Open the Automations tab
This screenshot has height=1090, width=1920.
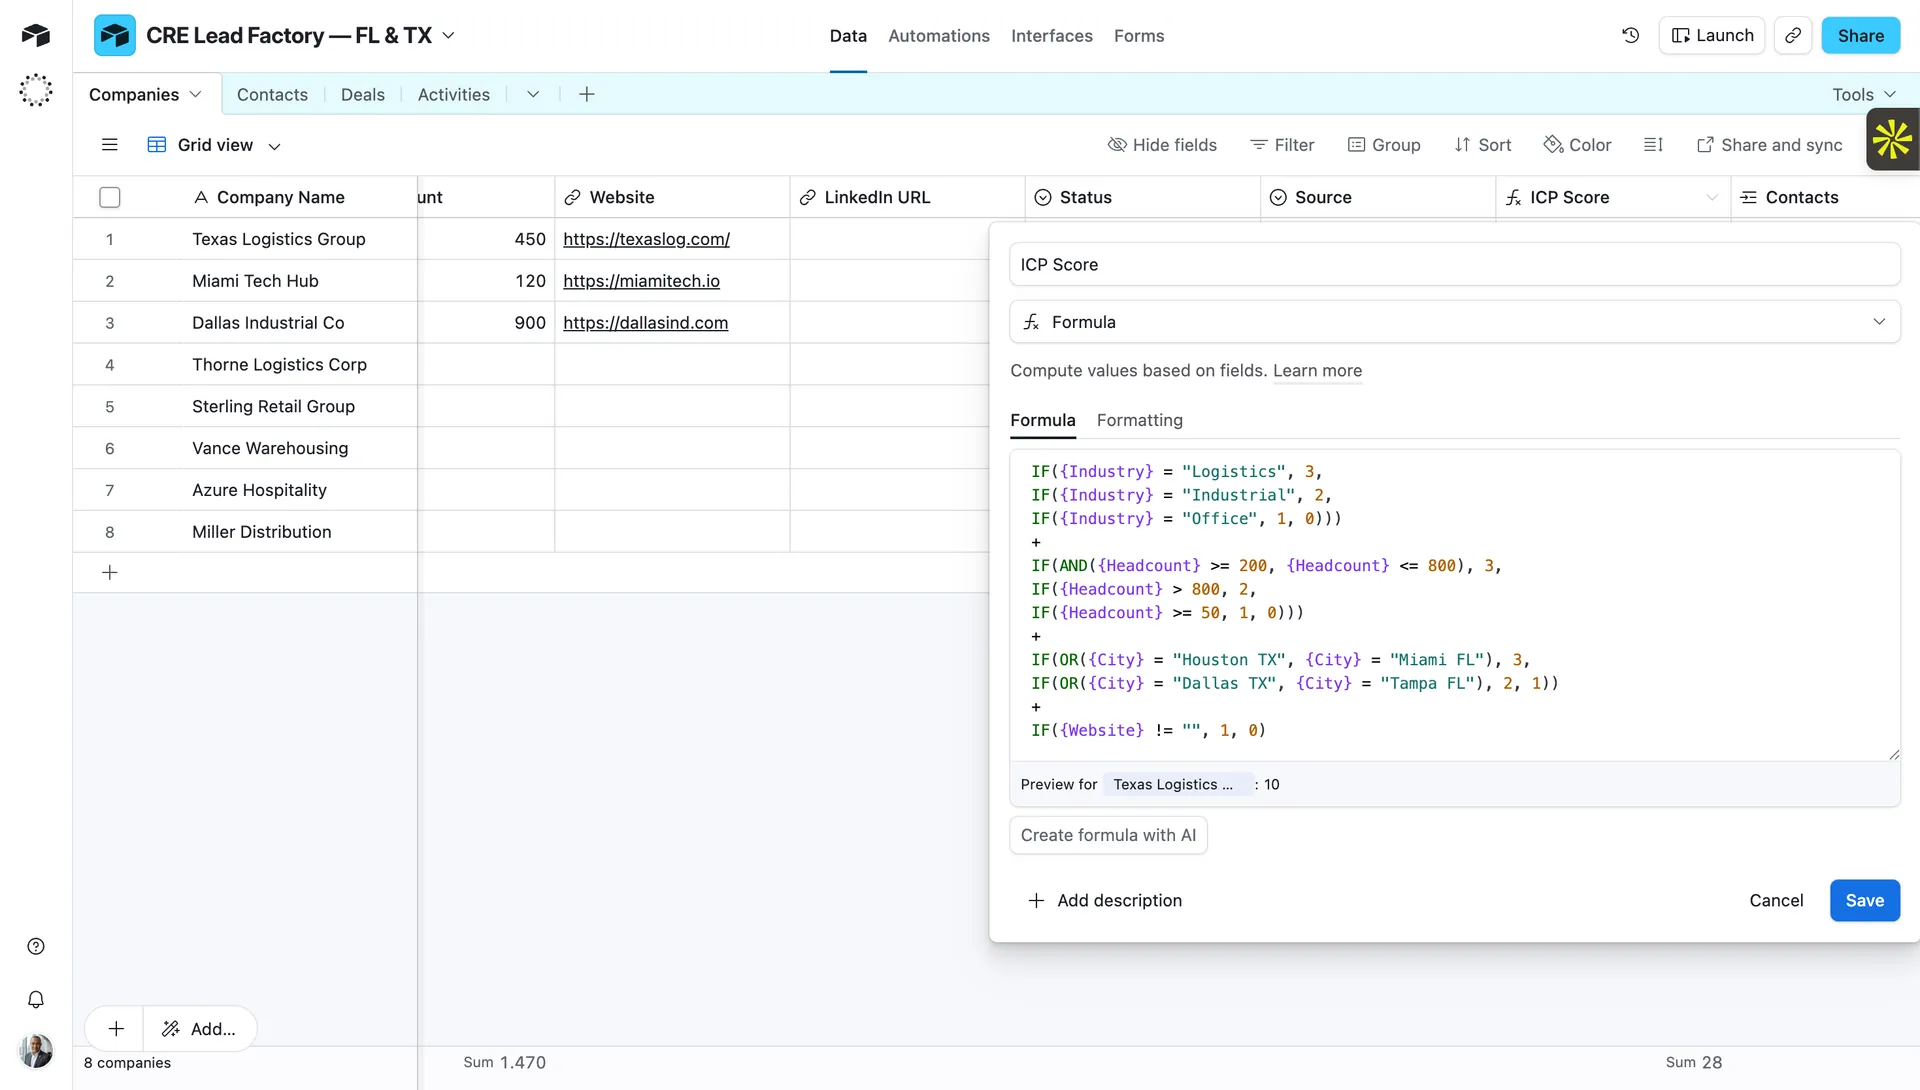pyautogui.click(x=938, y=36)
